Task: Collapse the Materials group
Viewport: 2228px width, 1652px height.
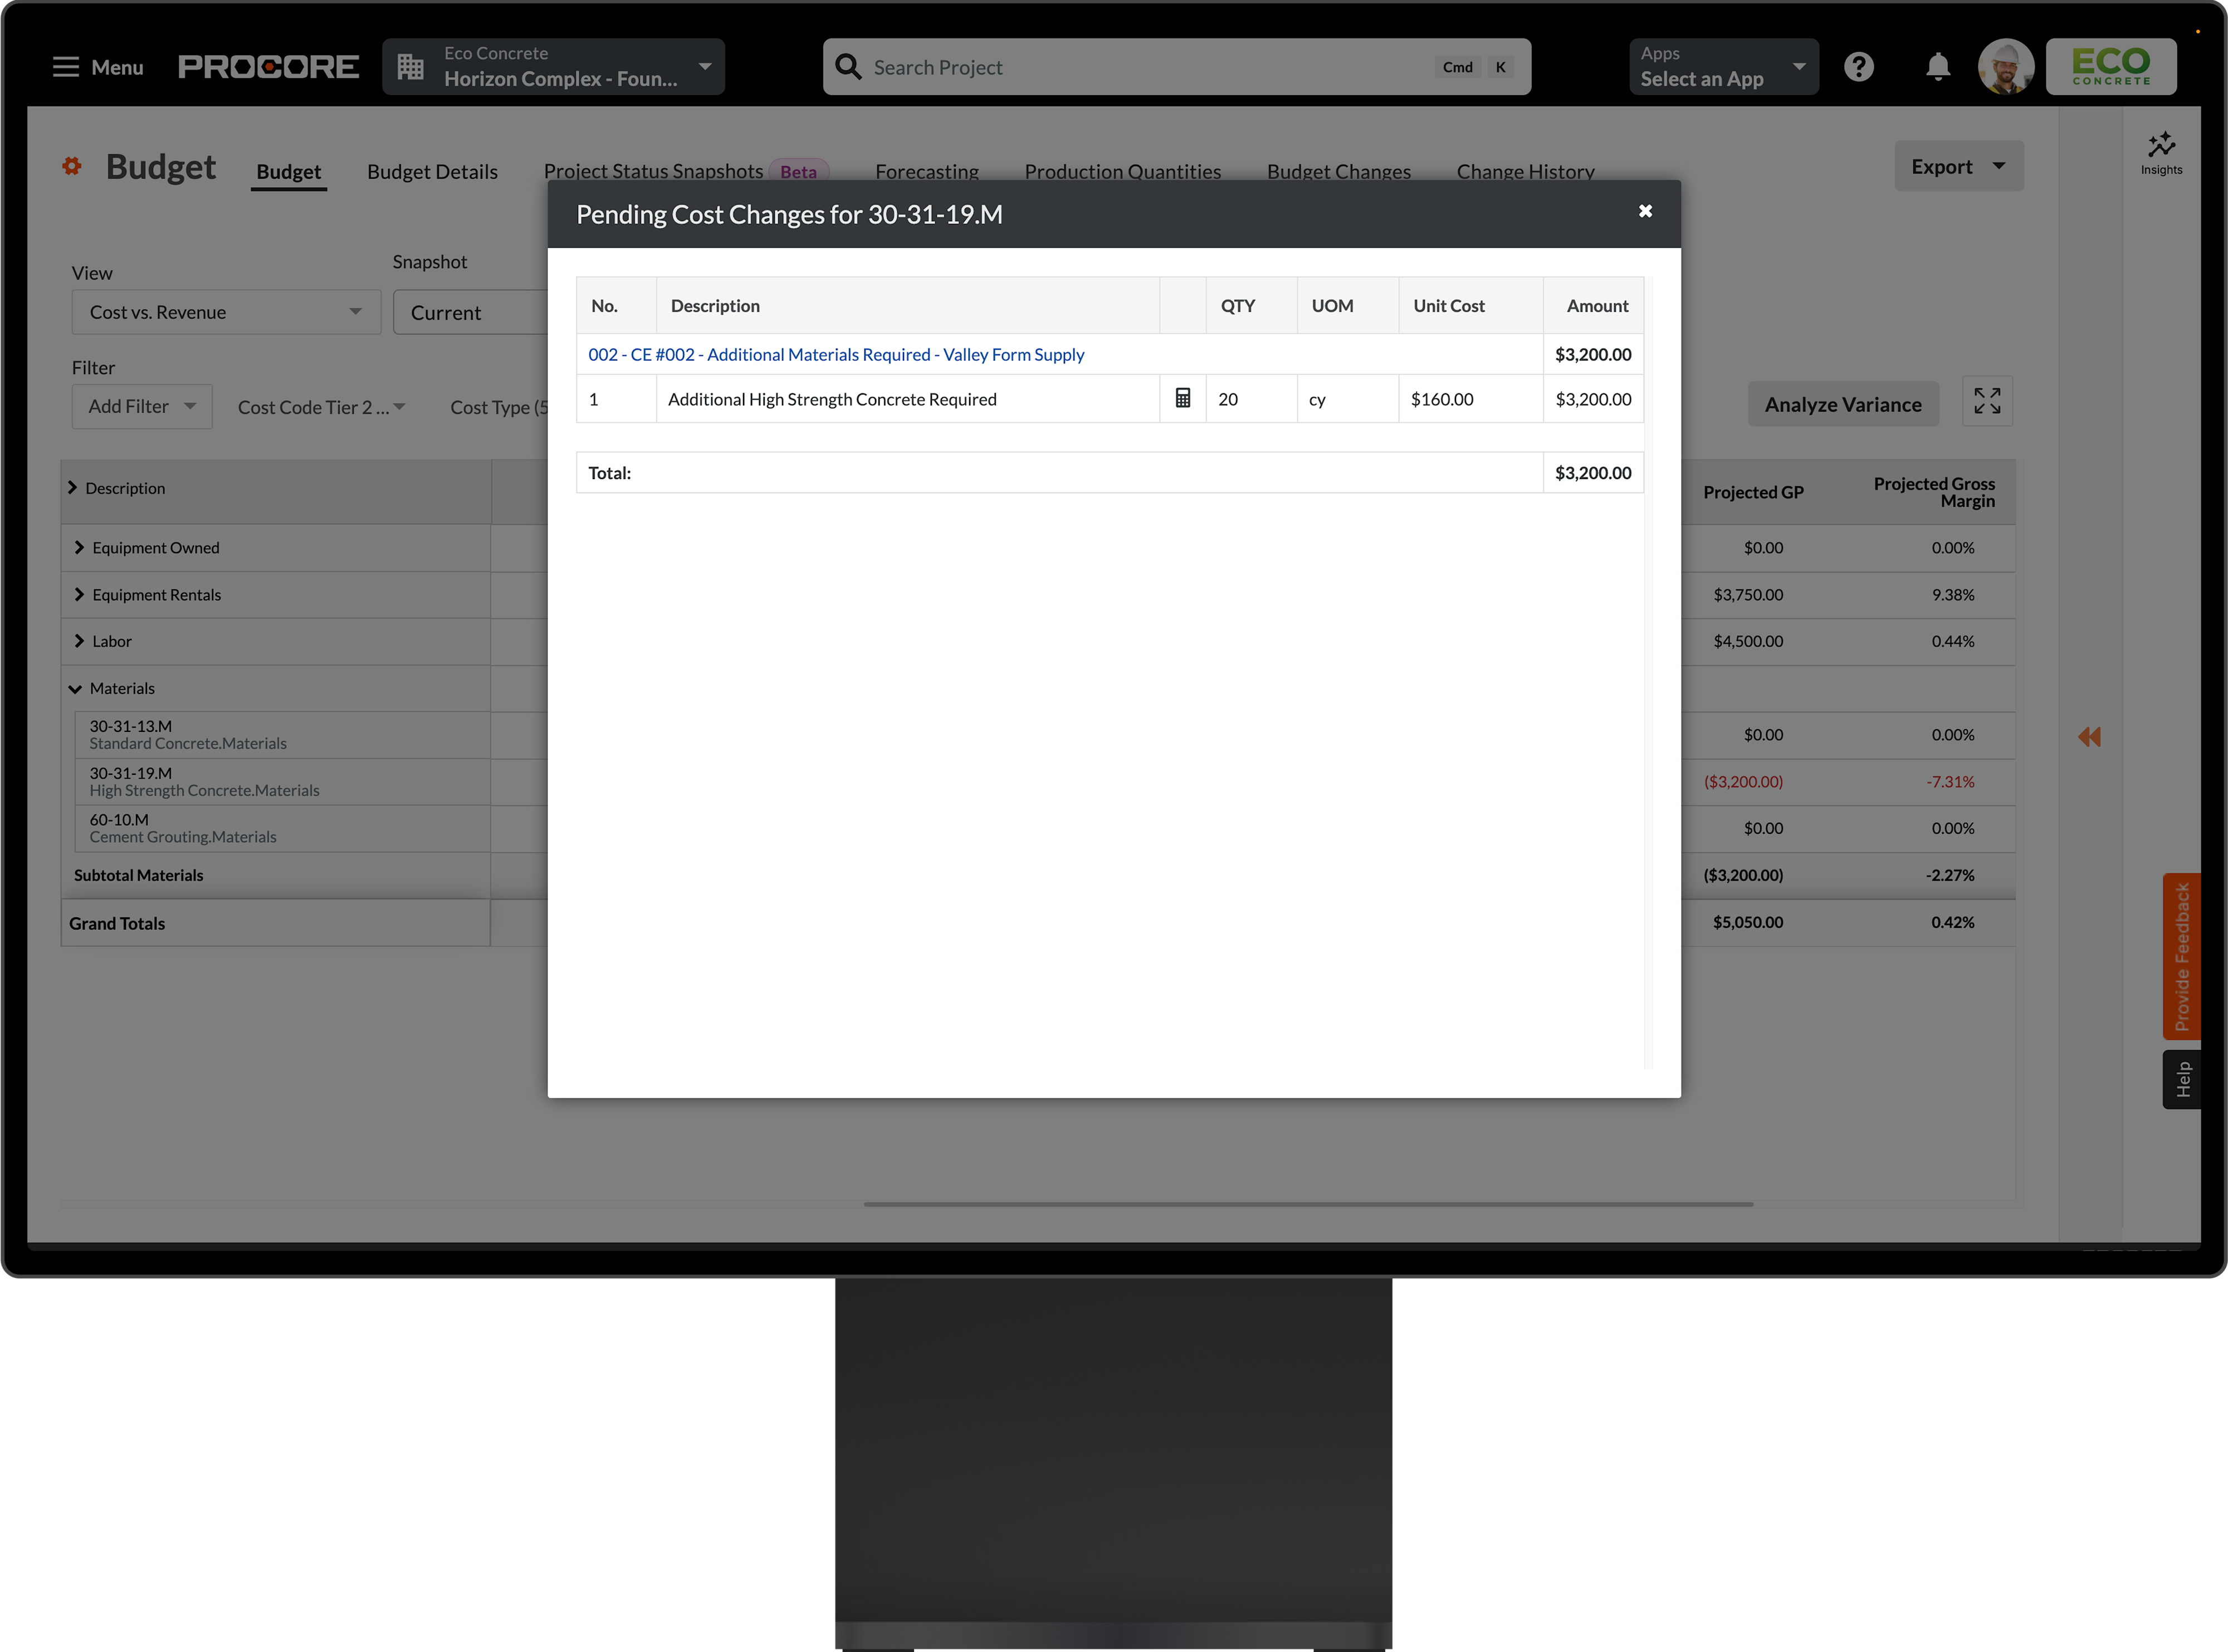Action: 76,688
